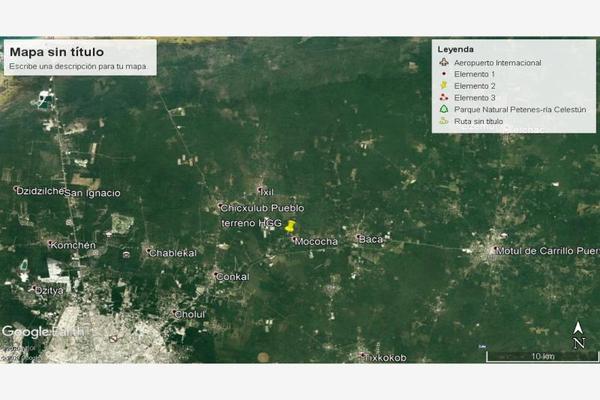The image size is (600, 400).
Task: Click the Baca town marker
Action: click(x=358, y=238)
